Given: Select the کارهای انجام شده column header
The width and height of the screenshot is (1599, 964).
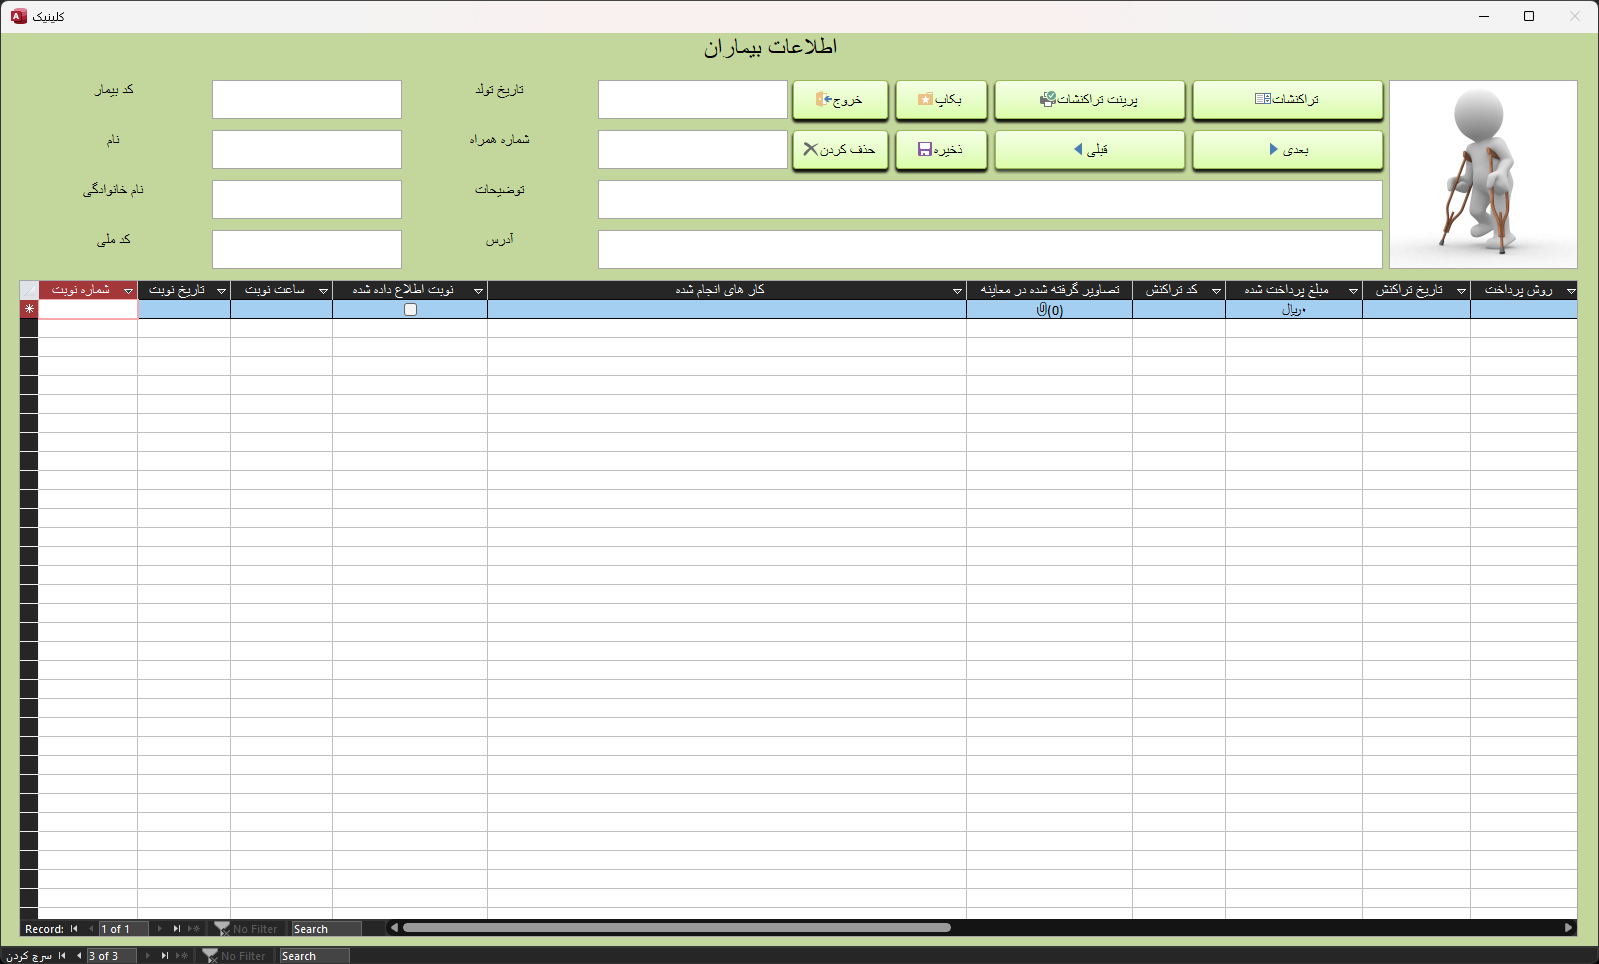Looking at the screenshot, I should click(x=718, y=290).
